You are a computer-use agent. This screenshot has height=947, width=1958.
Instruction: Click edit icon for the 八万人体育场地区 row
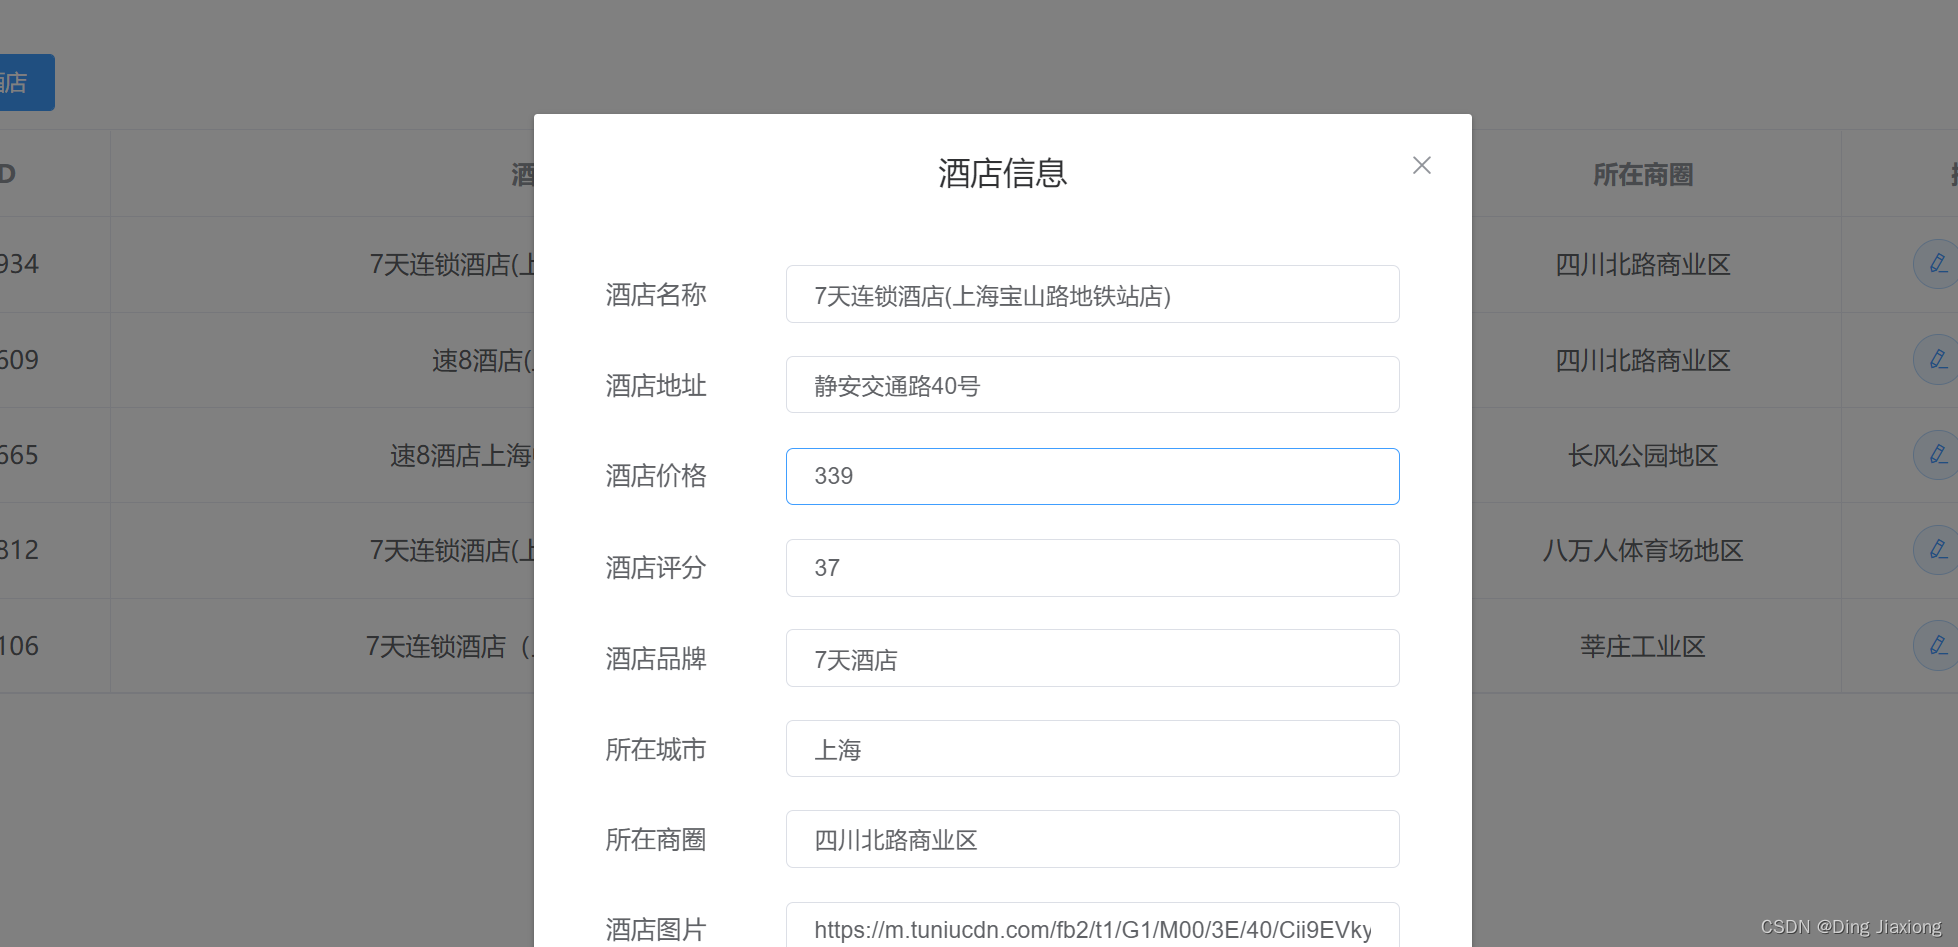tap(1937, 550)
